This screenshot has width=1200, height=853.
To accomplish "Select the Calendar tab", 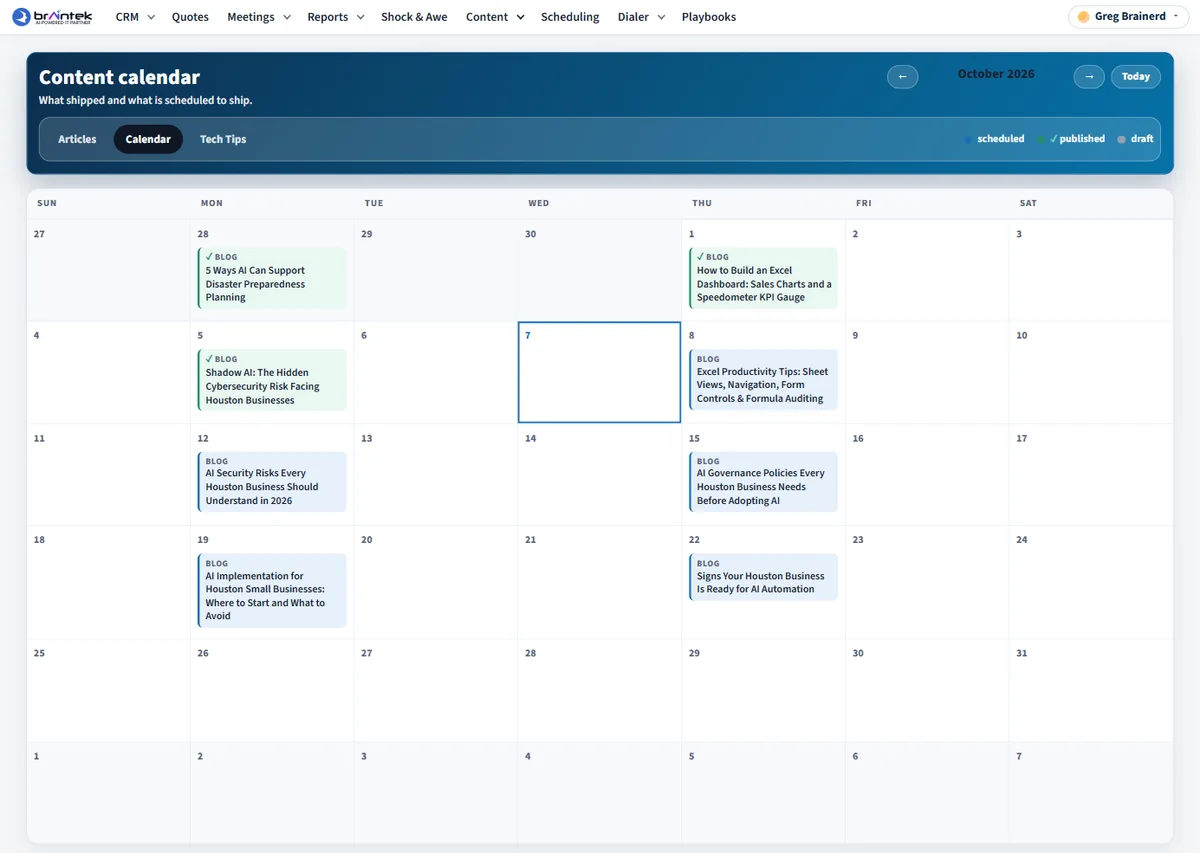I will point(148,139).
